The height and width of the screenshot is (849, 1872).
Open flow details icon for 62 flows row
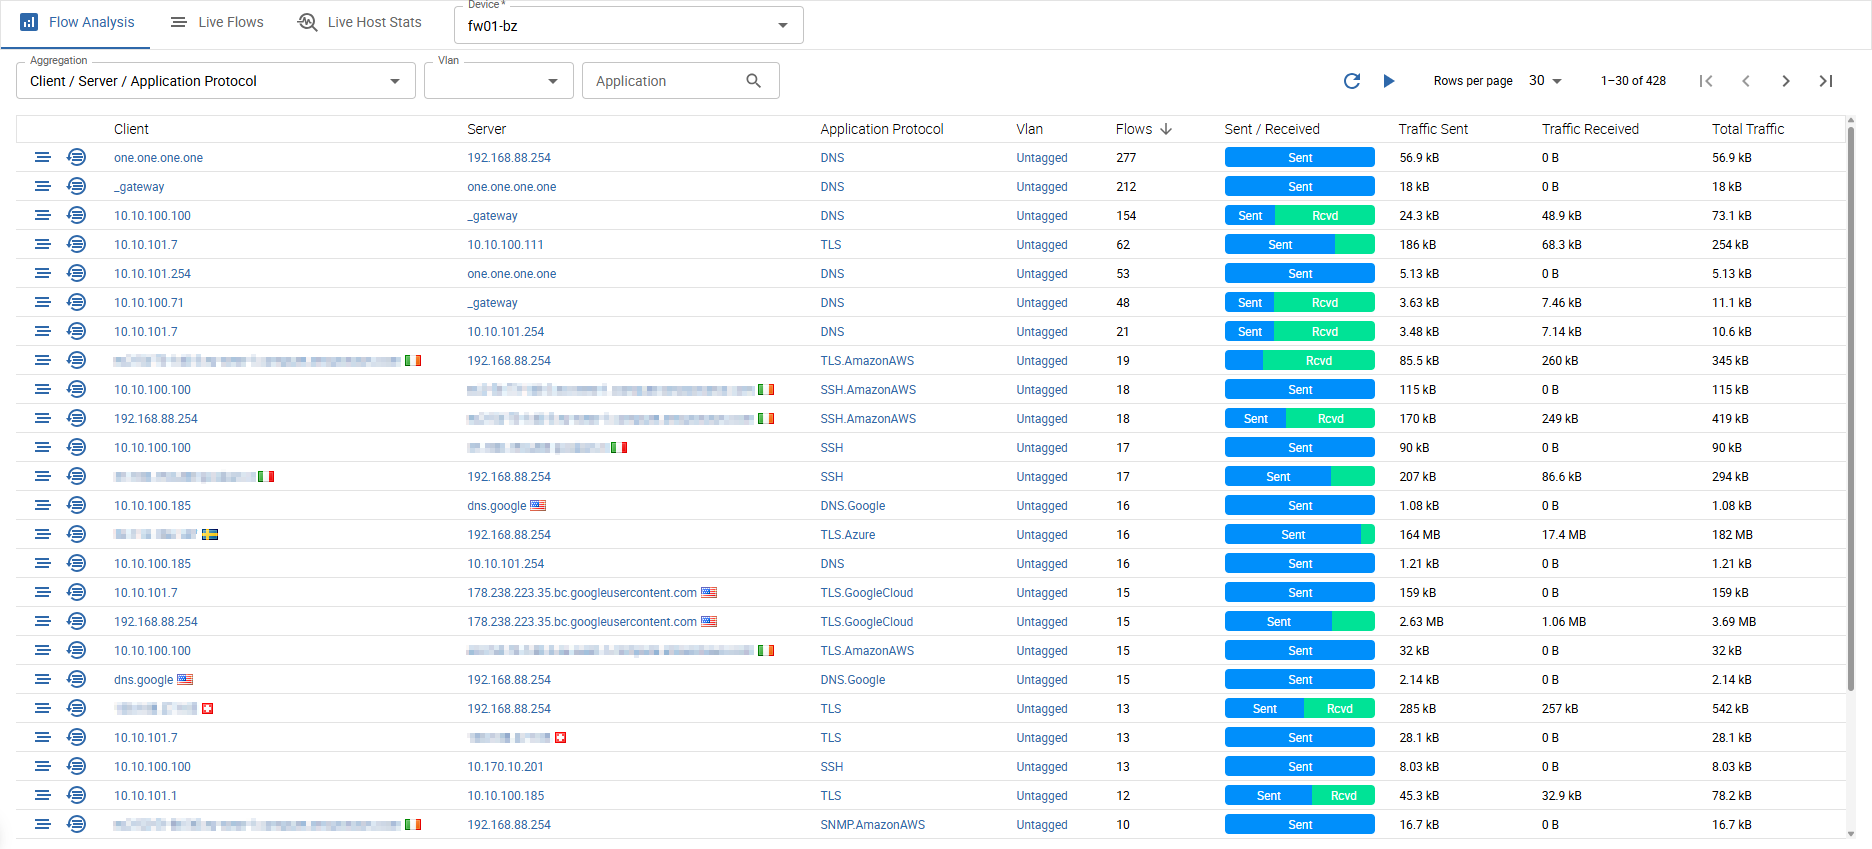click(77, 245)
